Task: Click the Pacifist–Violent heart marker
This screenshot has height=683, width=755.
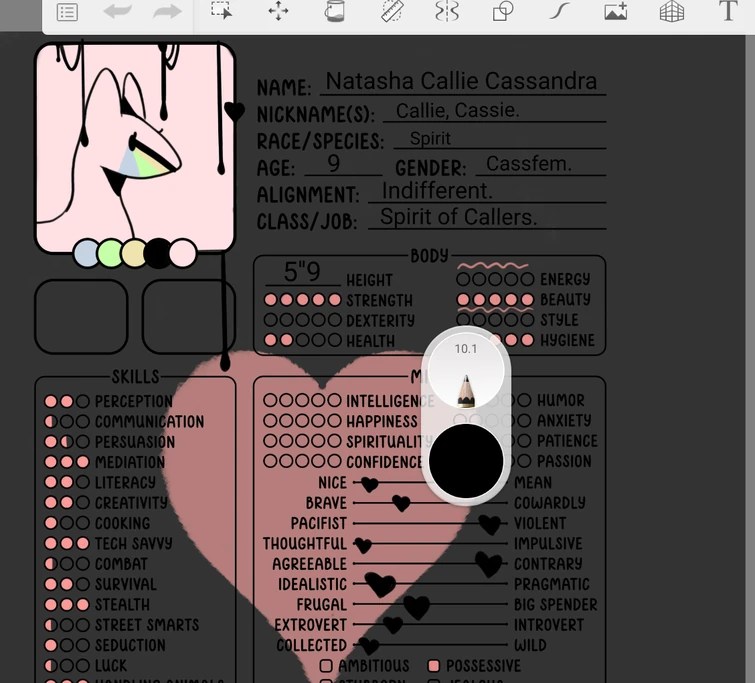Action: [490, 524]
